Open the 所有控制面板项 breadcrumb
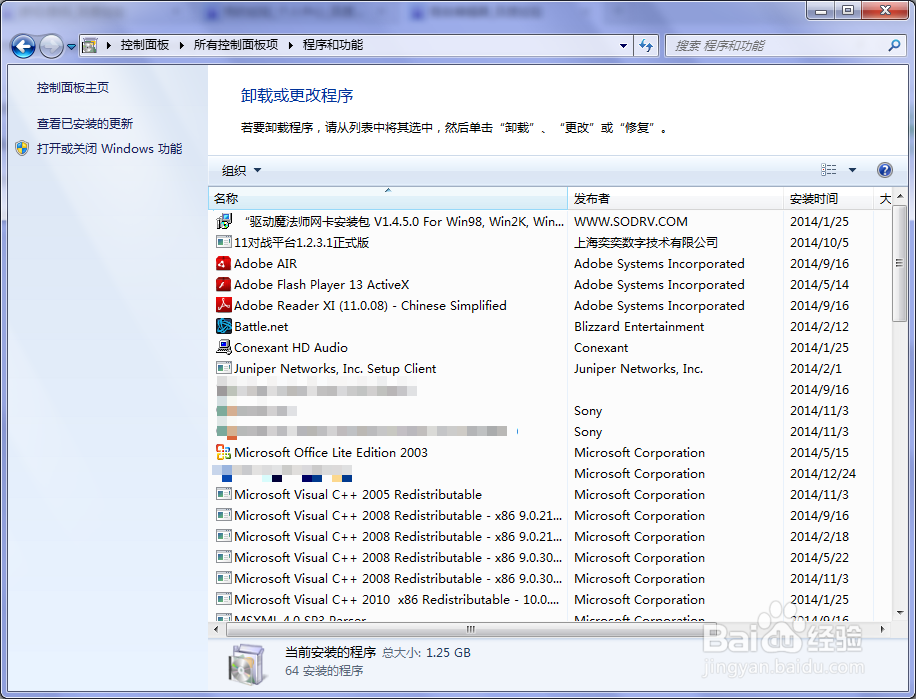The height and width of the screenshot is (699, 916). pyautogui.click(x=235, y=45)
